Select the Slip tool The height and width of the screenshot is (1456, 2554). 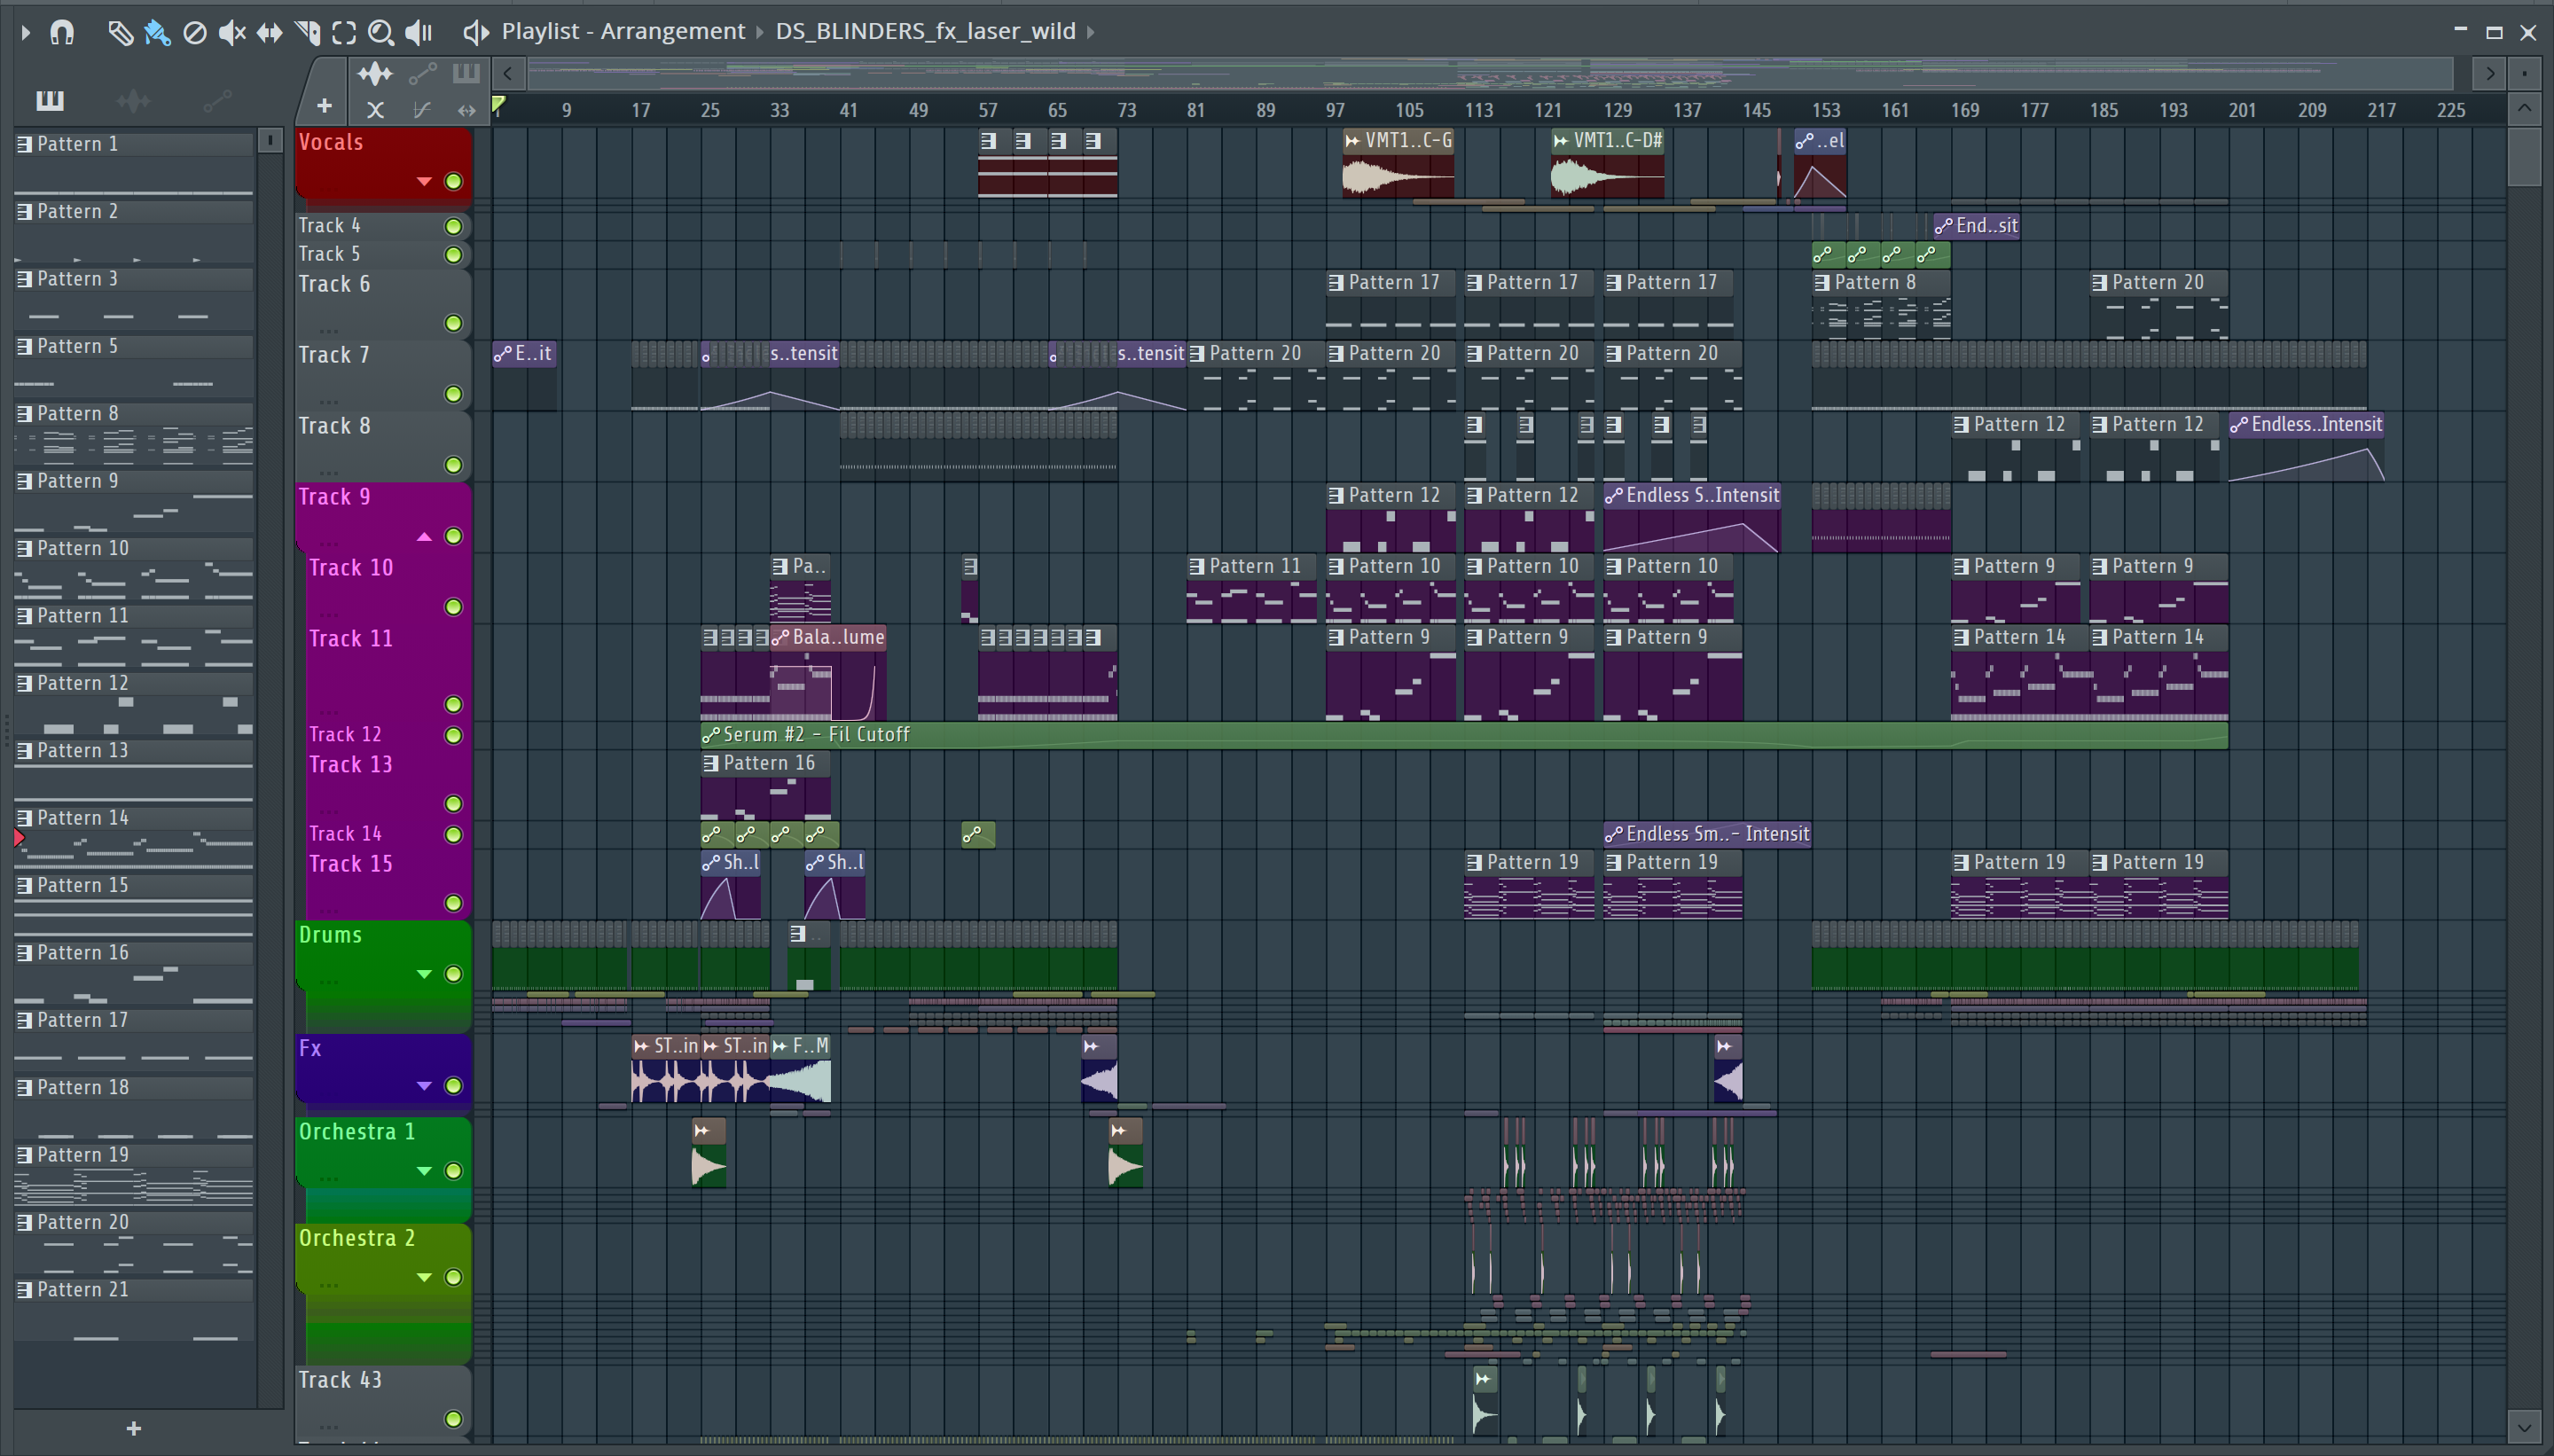click(x=269, y=32)
